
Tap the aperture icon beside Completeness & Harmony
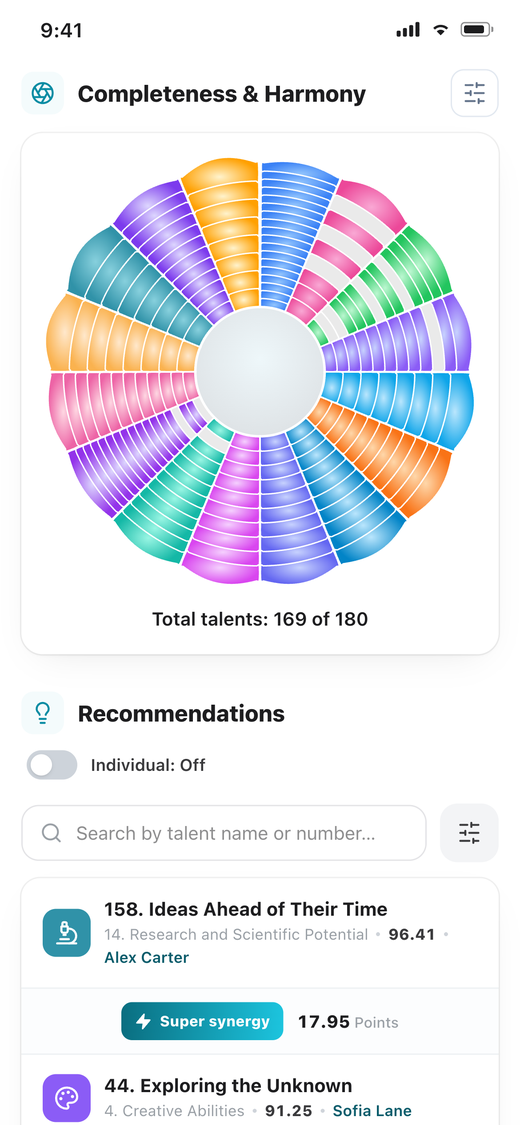pos(43,93)
